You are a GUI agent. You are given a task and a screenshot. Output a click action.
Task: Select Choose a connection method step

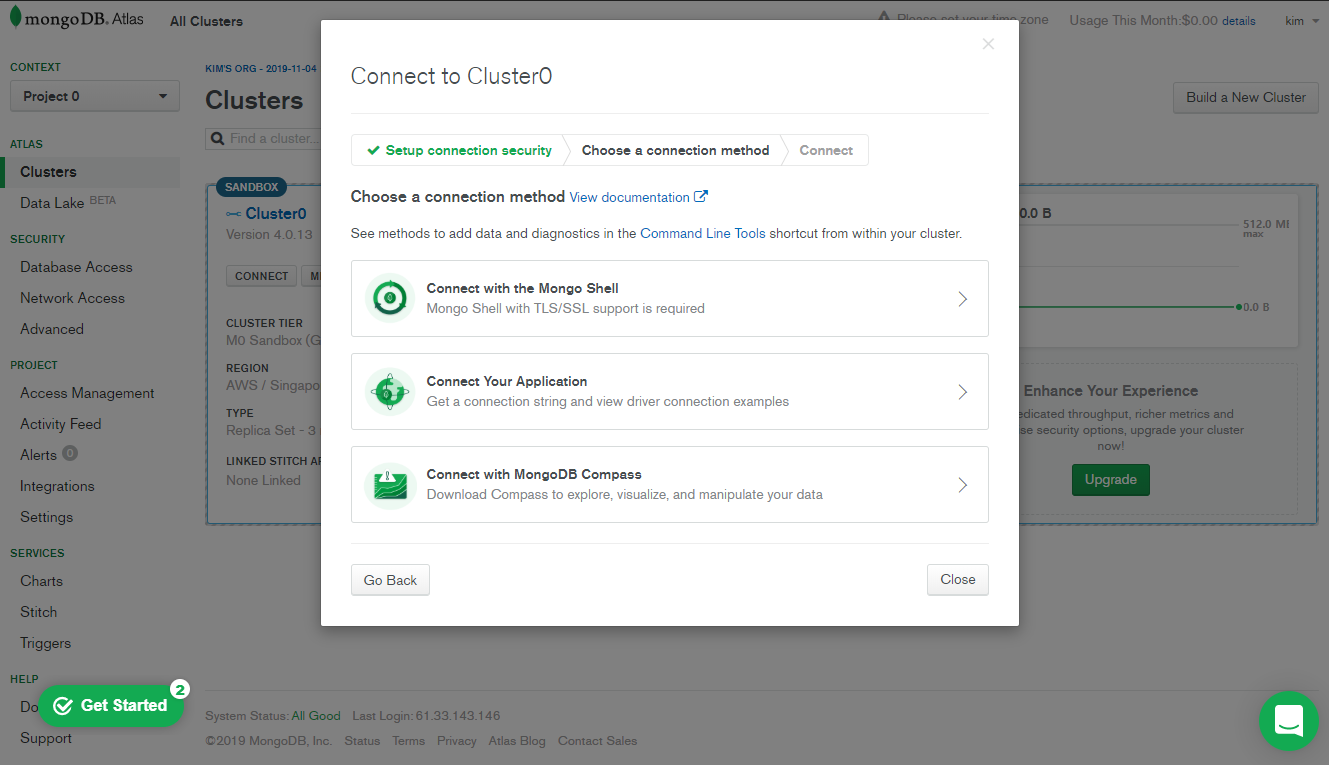click(676, 150)
